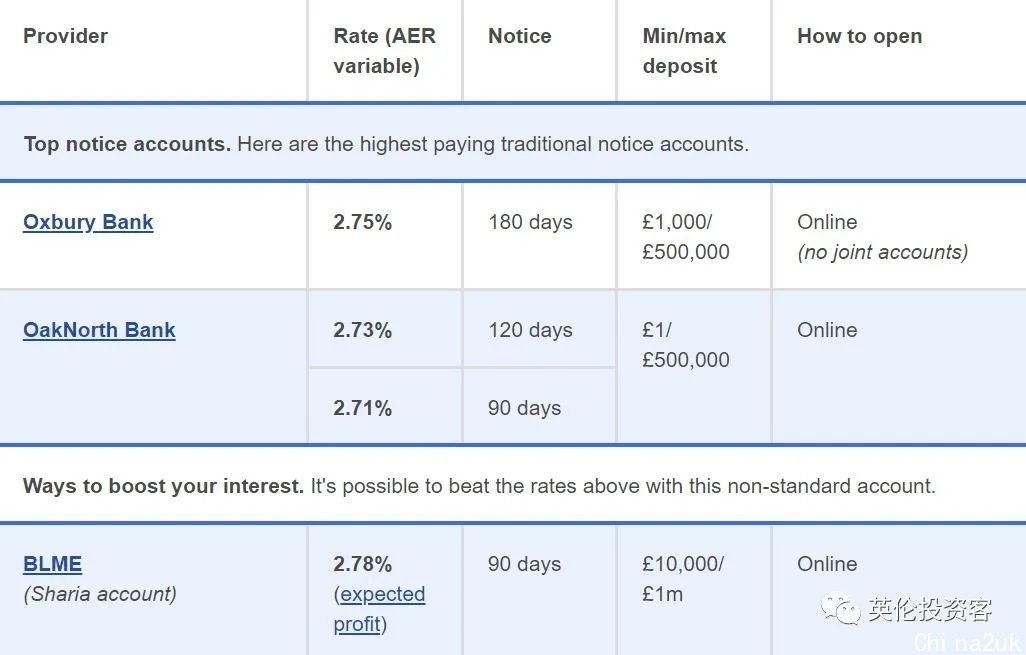1026x655 pixels.
Task: Select the Provider column header
Action: (x=65, y=36)
